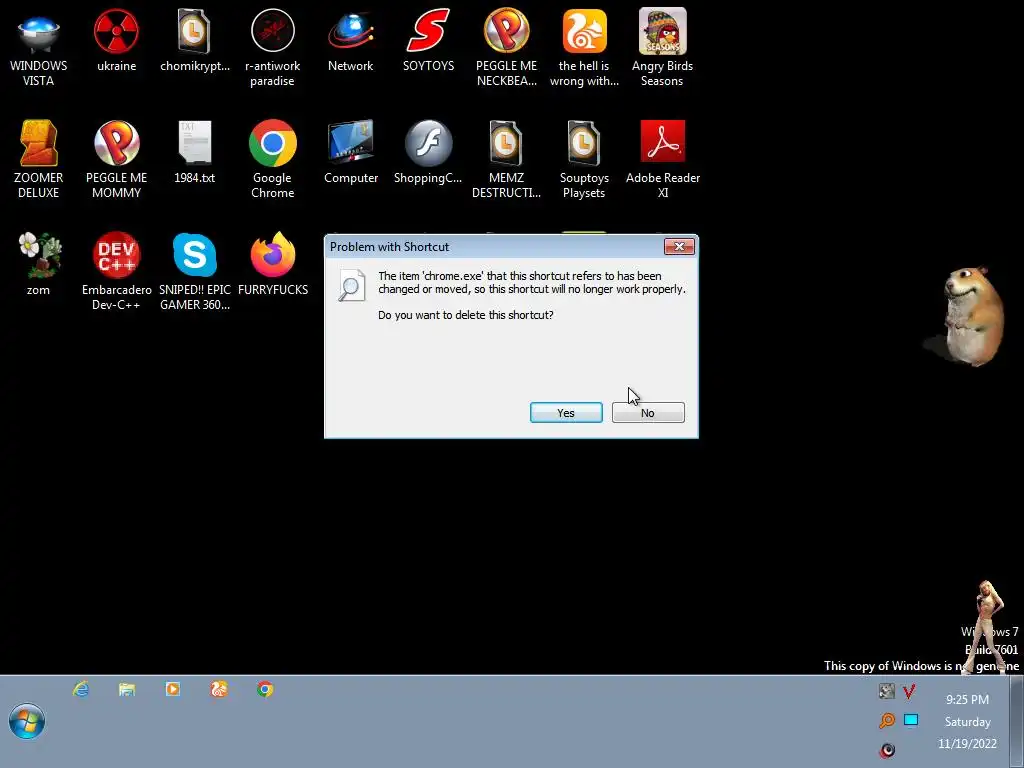Select the SOYTOYS icon
1024x768 pixels.
click(x=428, y=40)
